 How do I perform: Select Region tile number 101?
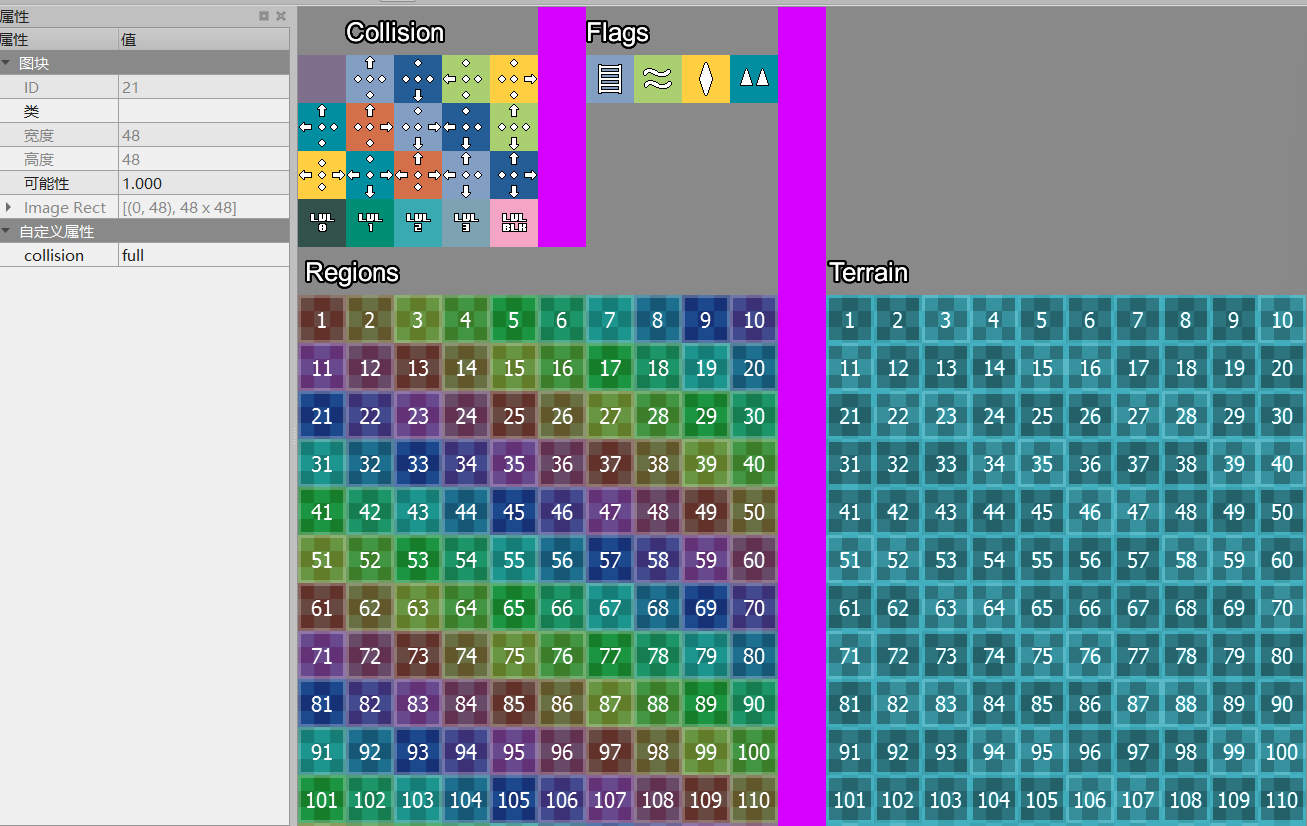click(321, 800)
